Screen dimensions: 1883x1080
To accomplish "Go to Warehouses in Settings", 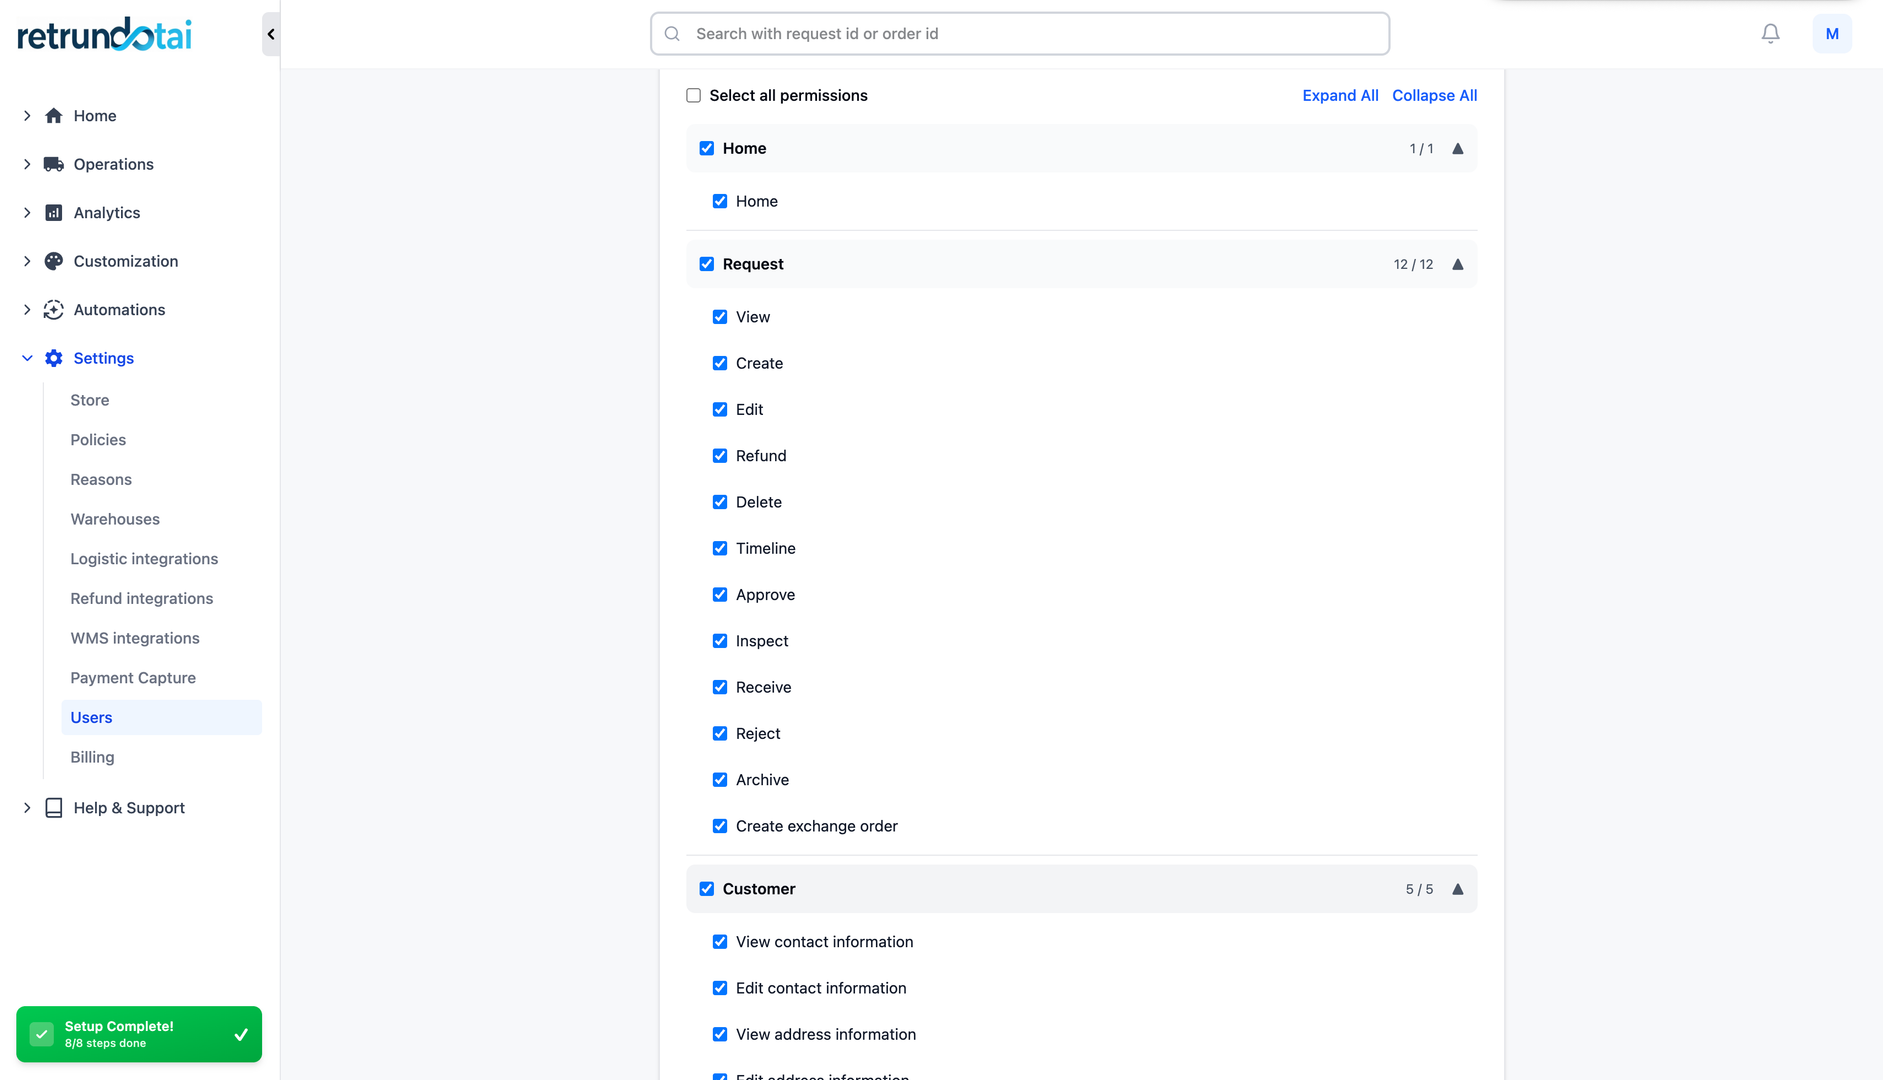I will (x=115, y=519).
